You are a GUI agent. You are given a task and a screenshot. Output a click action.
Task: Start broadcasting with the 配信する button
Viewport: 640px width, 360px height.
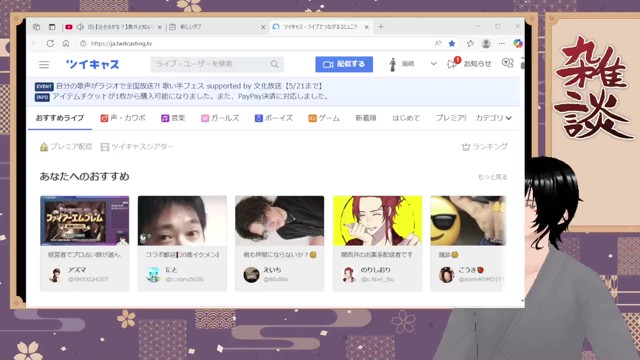344,64
